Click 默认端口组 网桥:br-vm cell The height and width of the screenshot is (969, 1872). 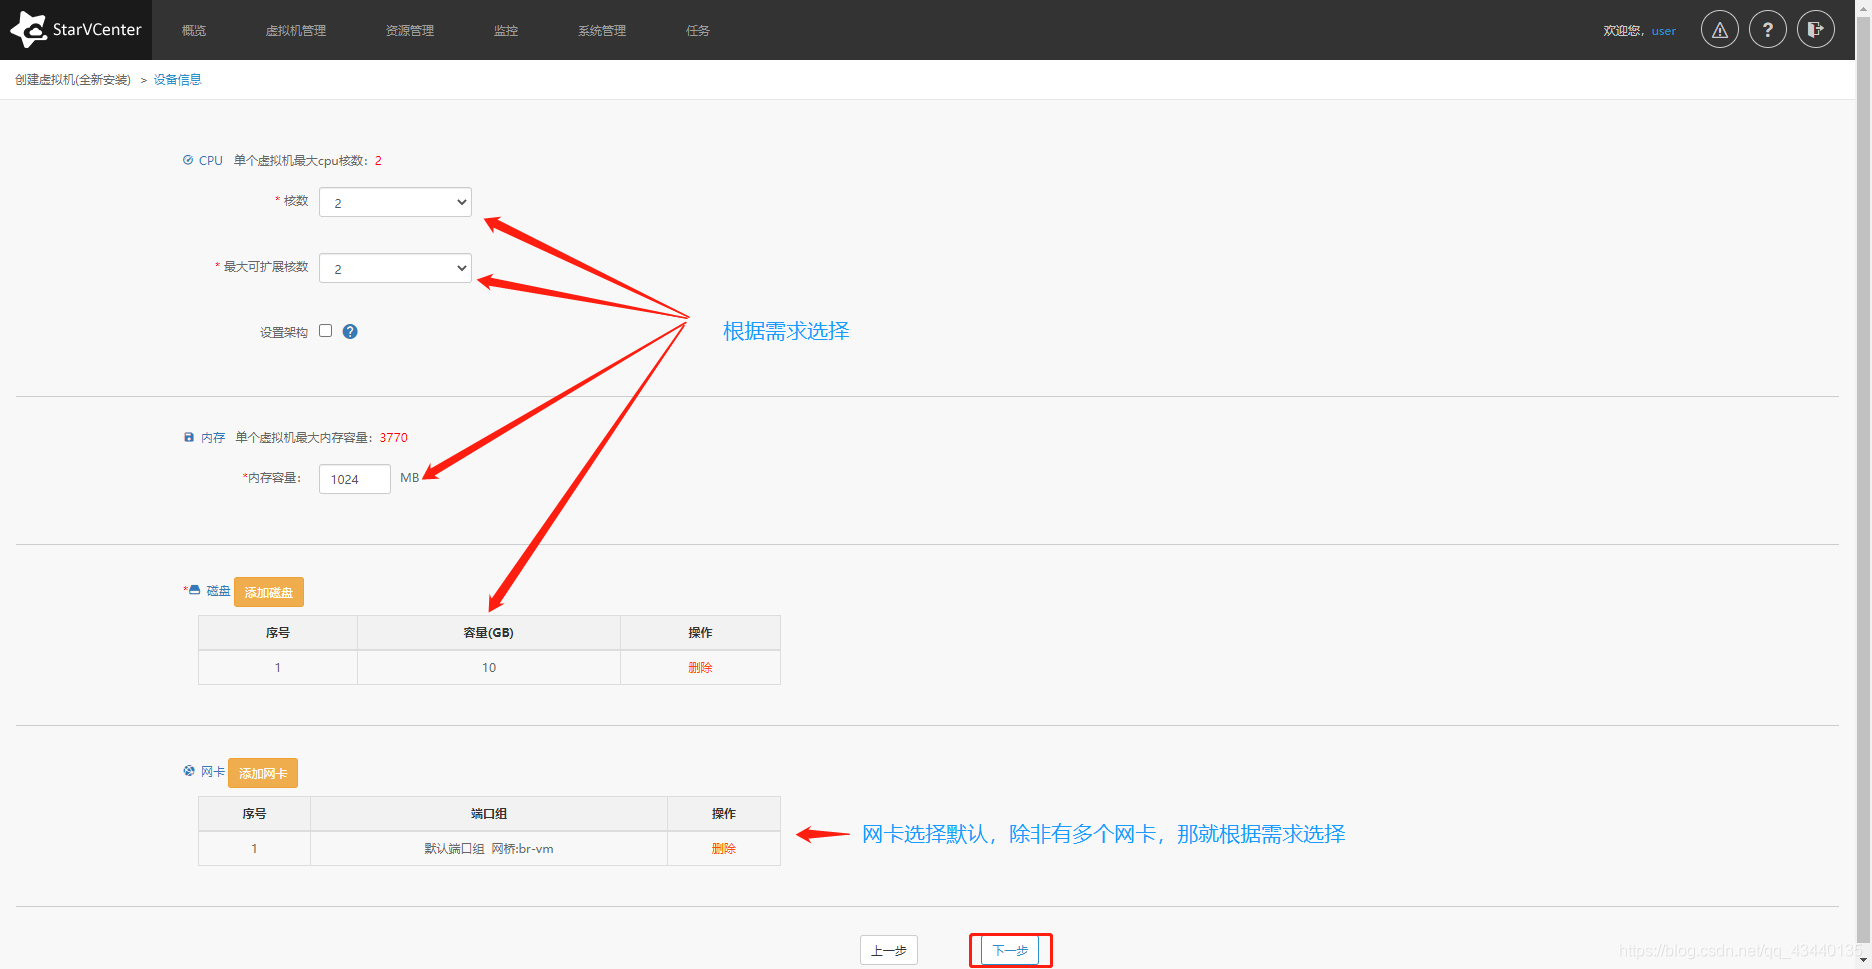[489, 849]
